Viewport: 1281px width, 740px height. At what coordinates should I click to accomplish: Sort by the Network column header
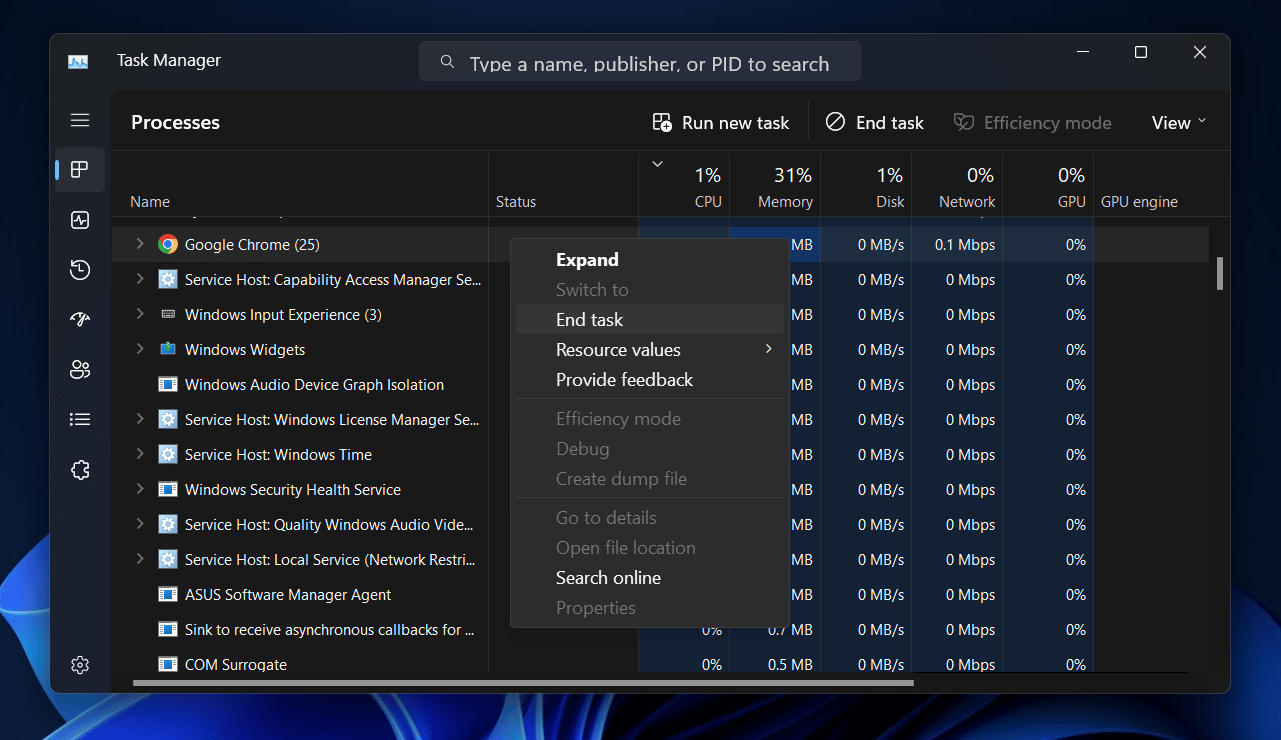[957, 185]
